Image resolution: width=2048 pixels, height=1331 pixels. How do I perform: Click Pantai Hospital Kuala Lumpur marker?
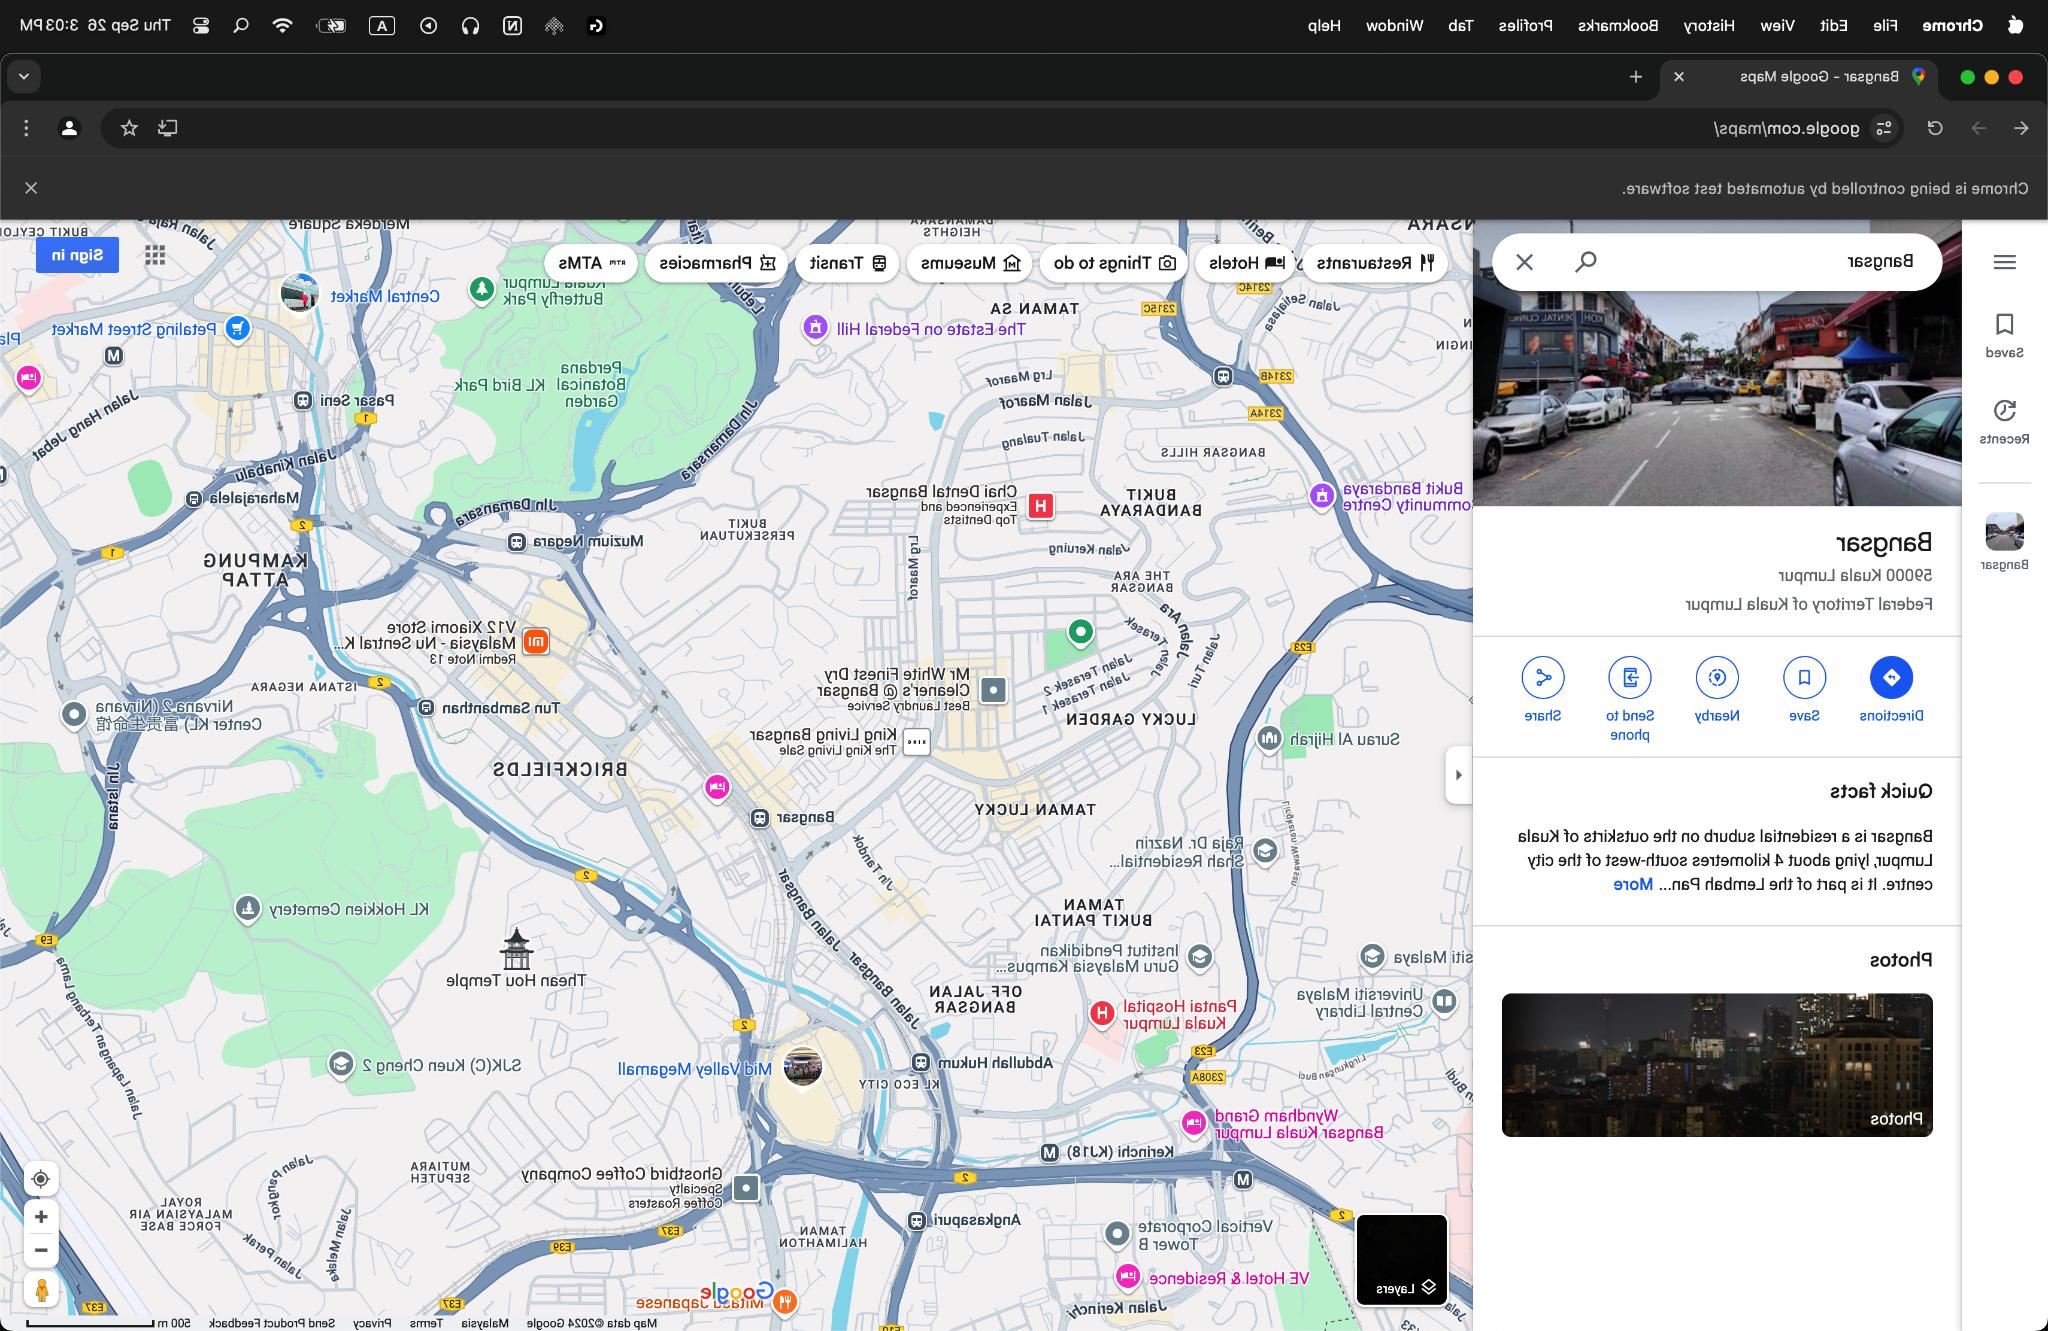point(1102,1014)
